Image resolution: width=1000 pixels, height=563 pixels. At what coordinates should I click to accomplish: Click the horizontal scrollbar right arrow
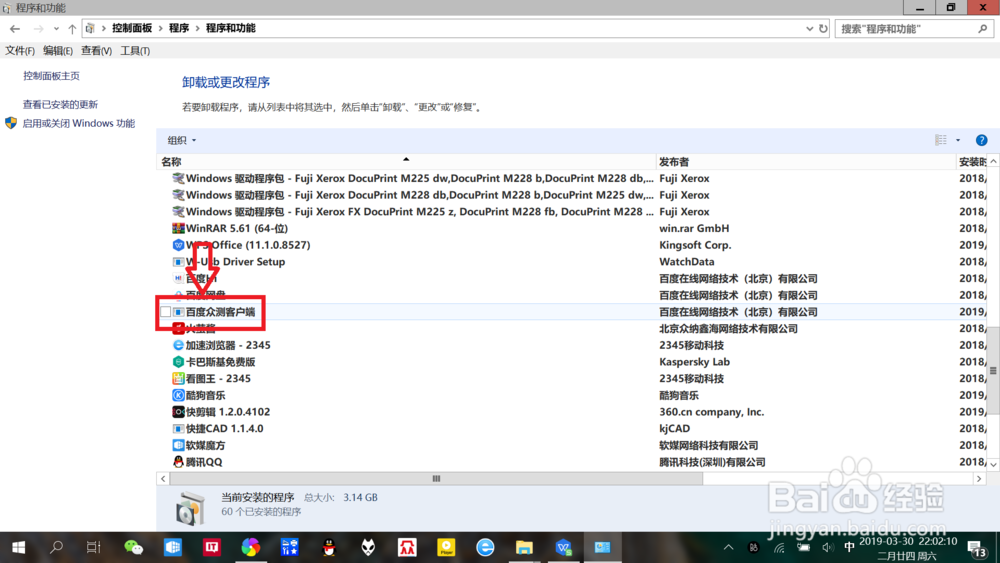tap(980, 479)
